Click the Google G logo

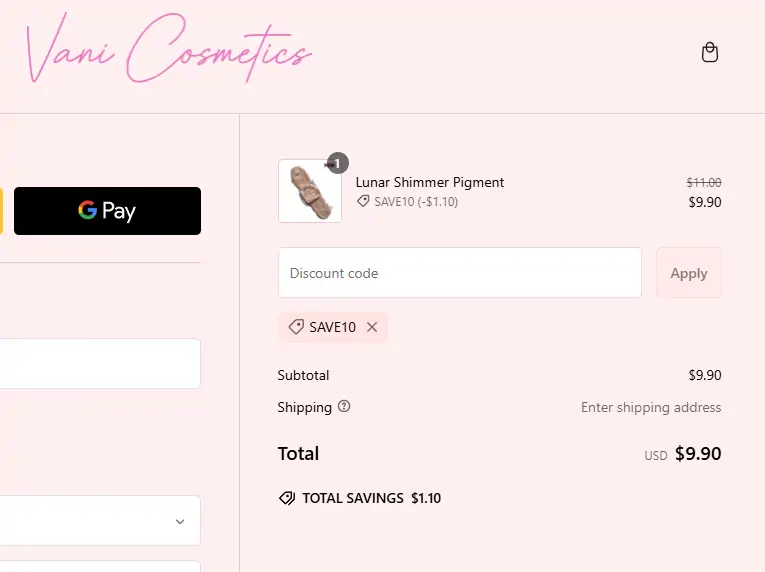[x=88, y=211]
